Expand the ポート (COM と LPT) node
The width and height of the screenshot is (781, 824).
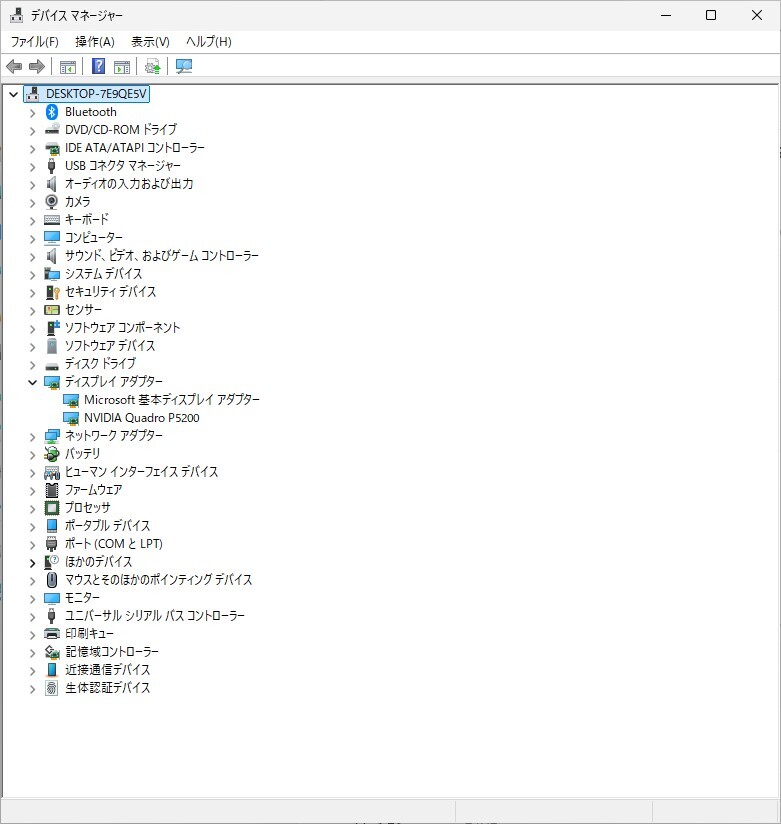coord(33,545)
